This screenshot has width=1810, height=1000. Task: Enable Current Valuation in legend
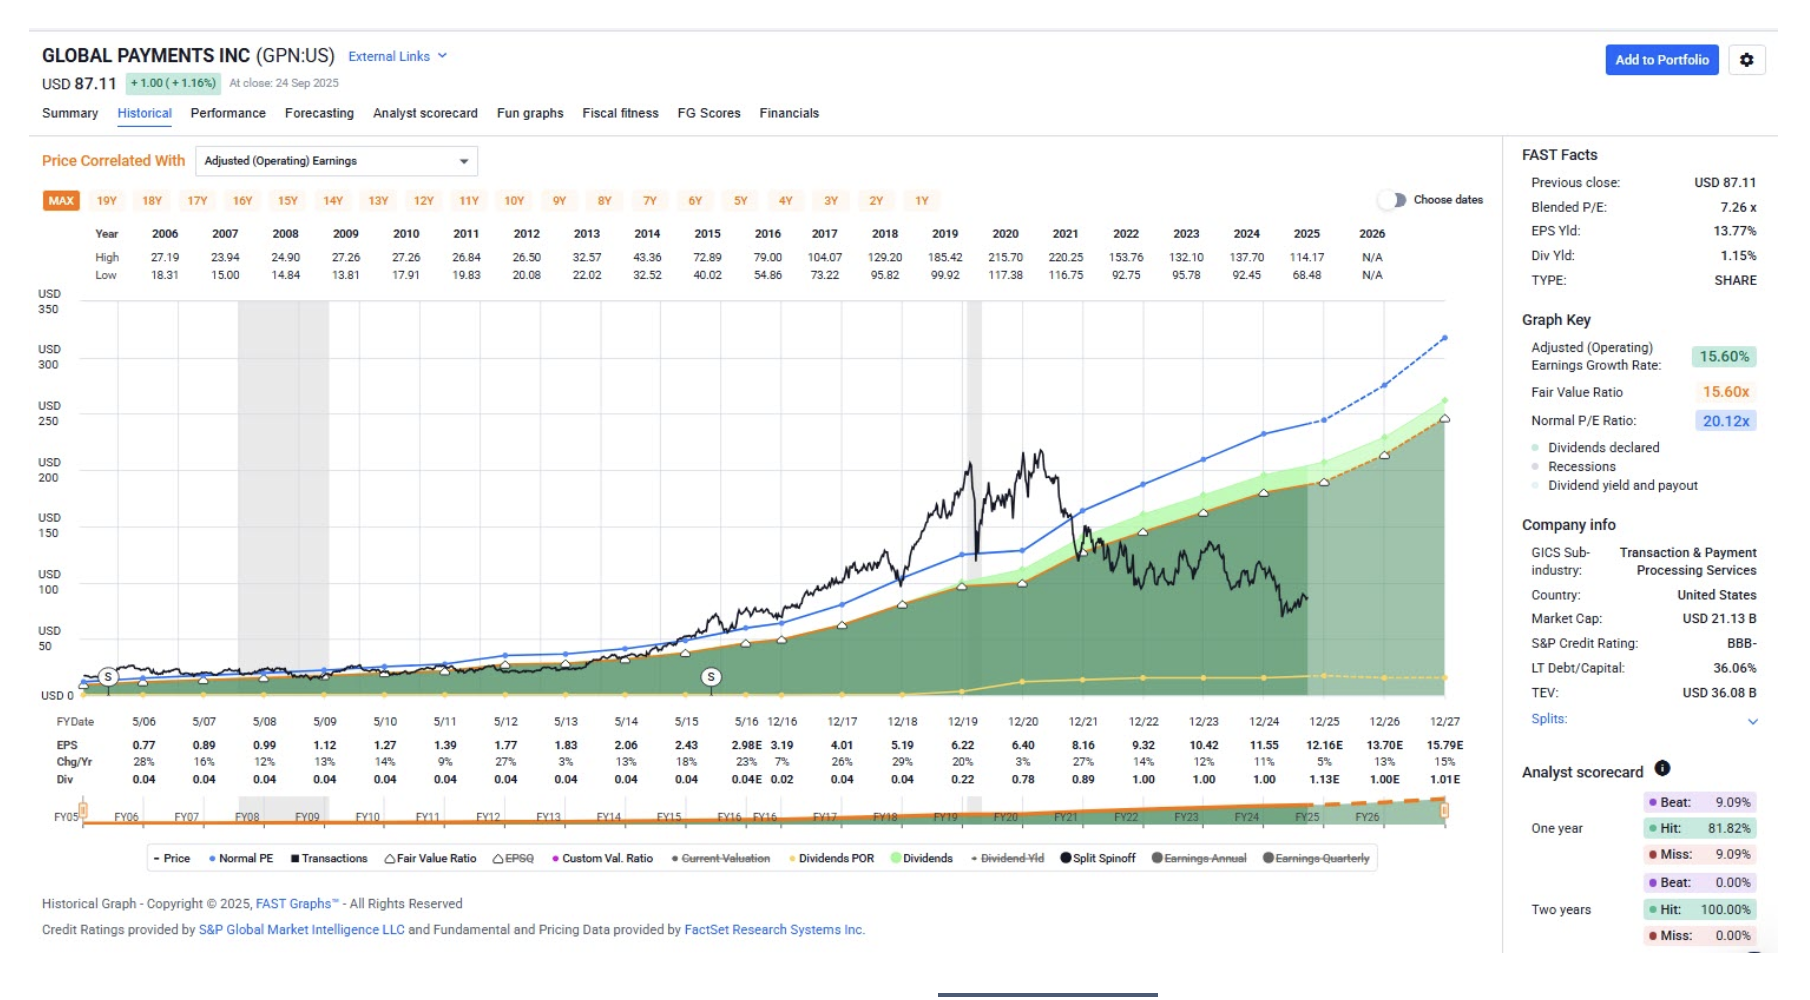pos(721,858)
